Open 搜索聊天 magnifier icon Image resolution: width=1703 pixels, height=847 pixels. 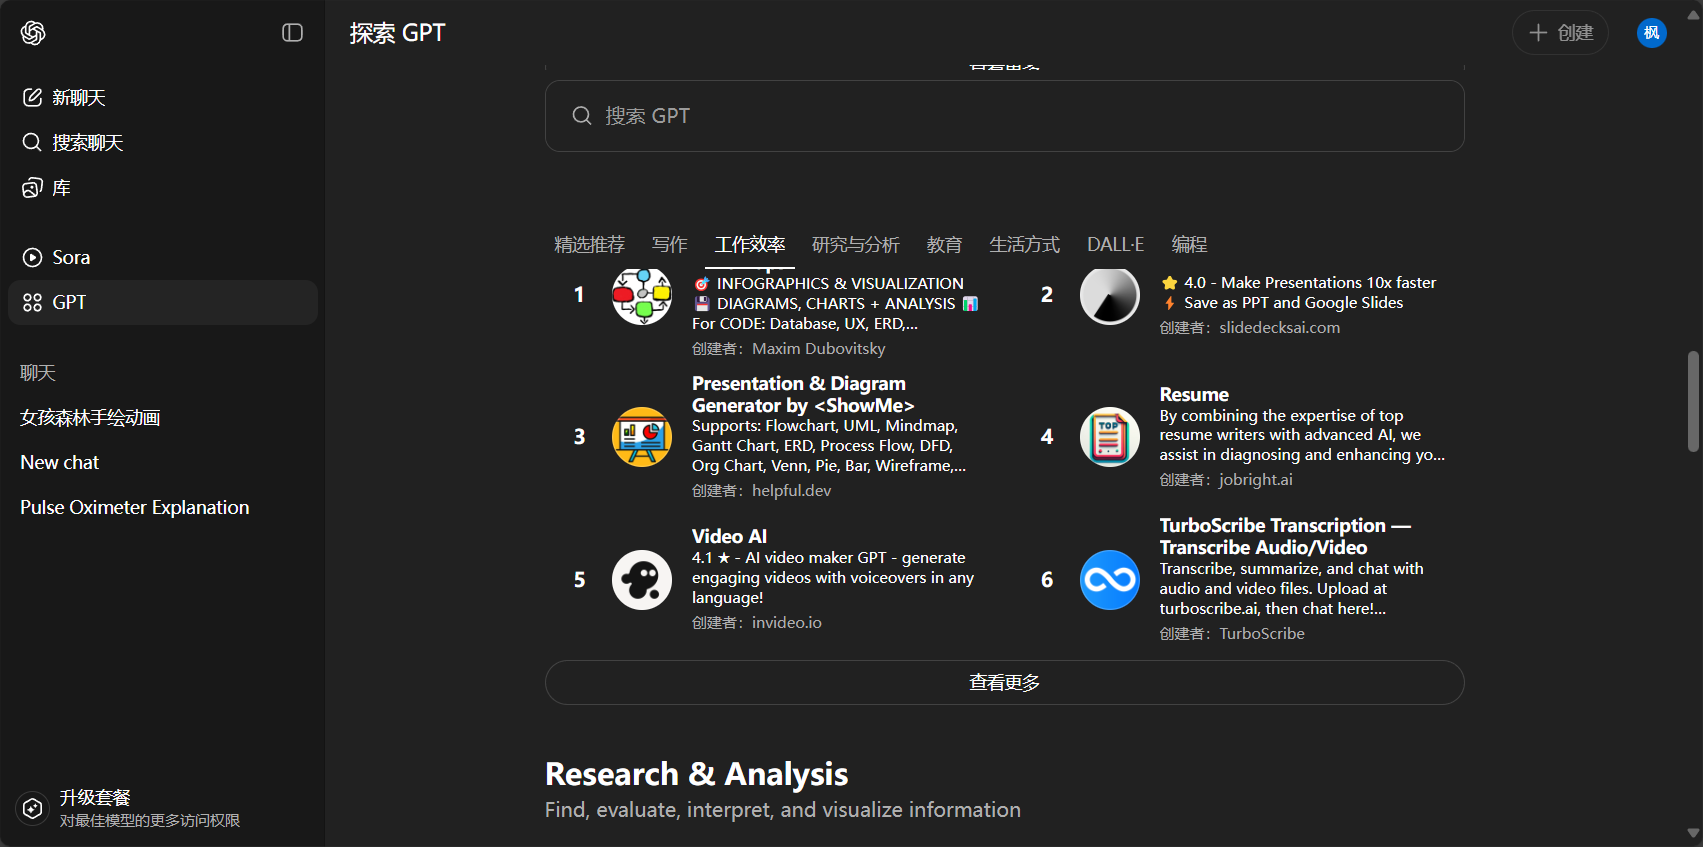tap(32, 142)
